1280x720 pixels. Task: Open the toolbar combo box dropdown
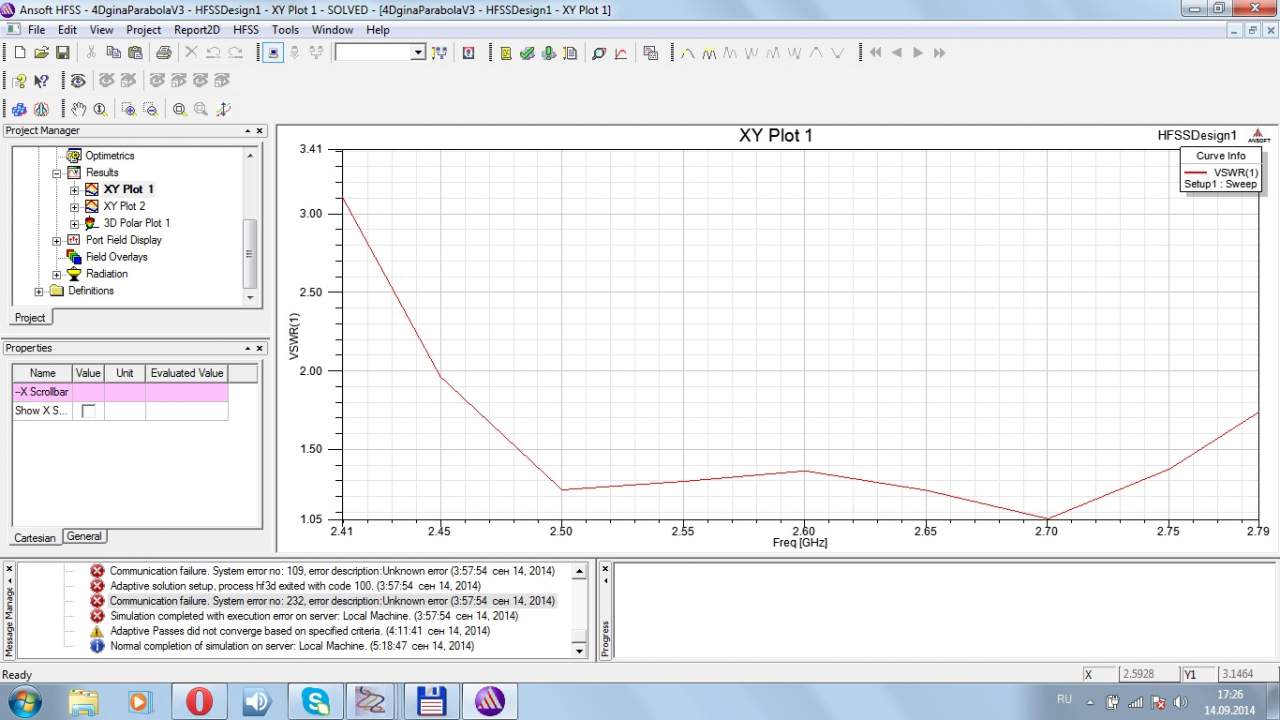coord(418,53)
